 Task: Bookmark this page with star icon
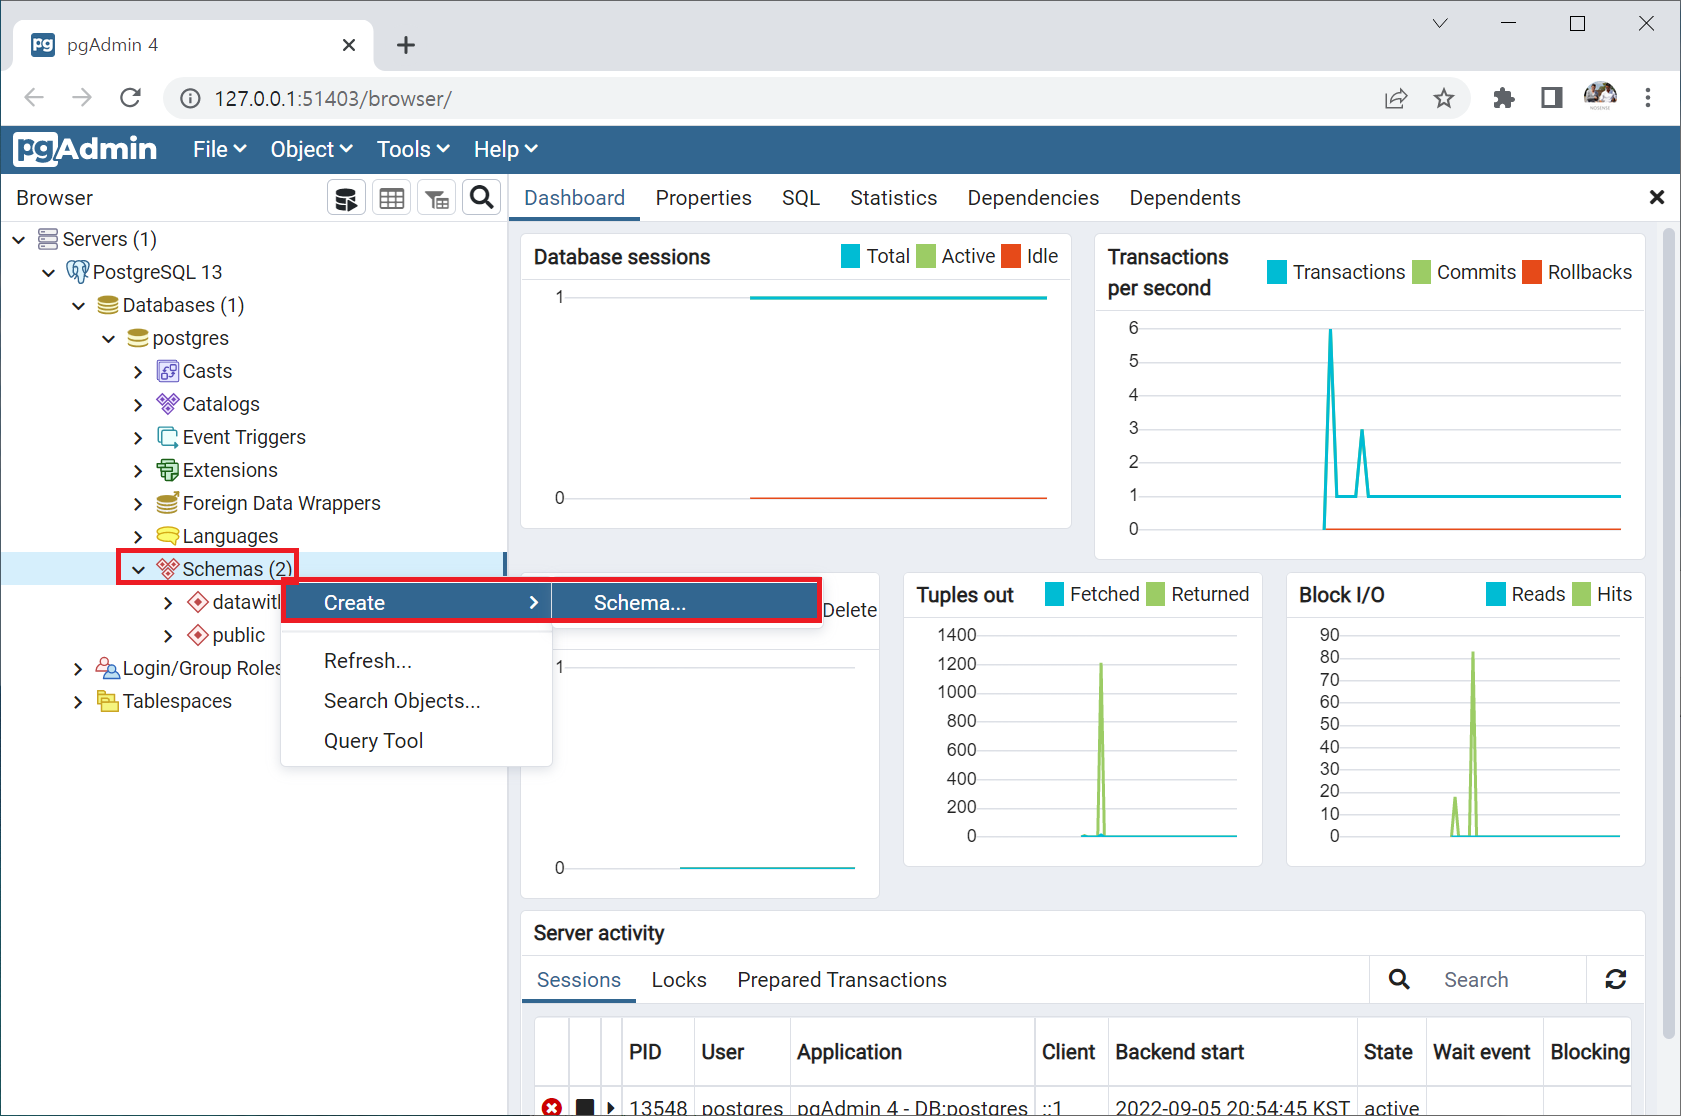(1444, 98)
